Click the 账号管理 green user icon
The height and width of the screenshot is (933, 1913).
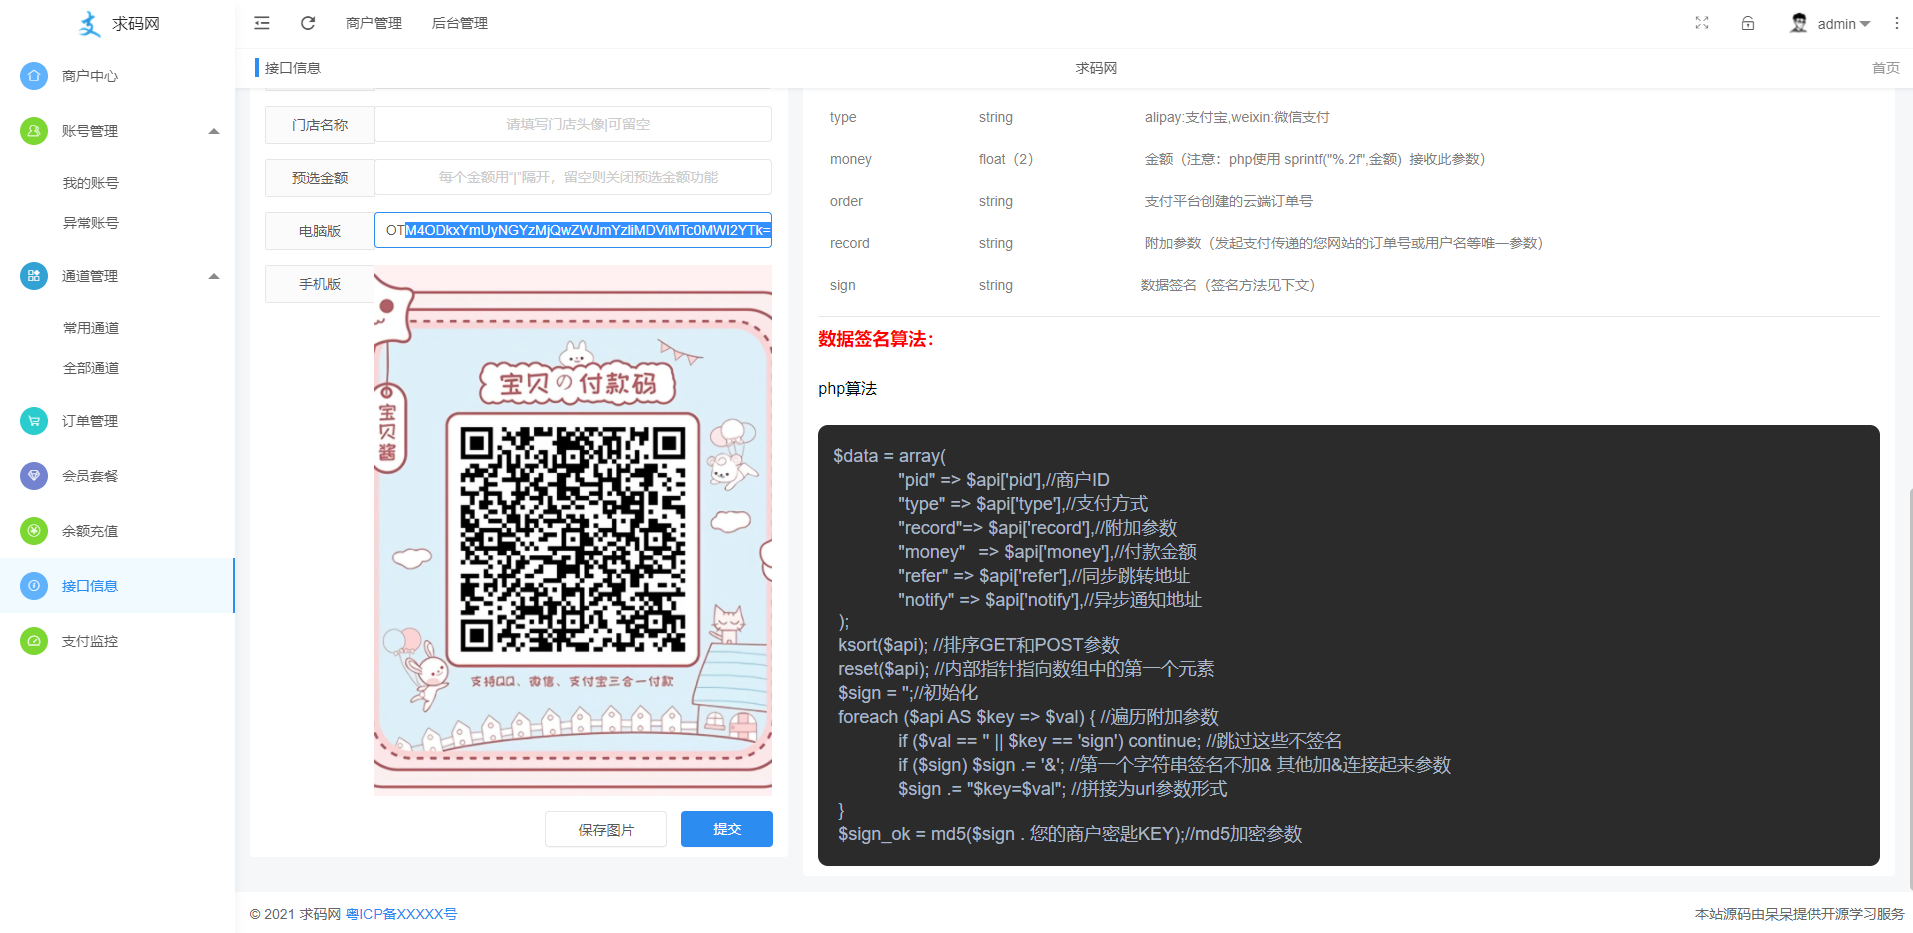(x=34, y=131)
